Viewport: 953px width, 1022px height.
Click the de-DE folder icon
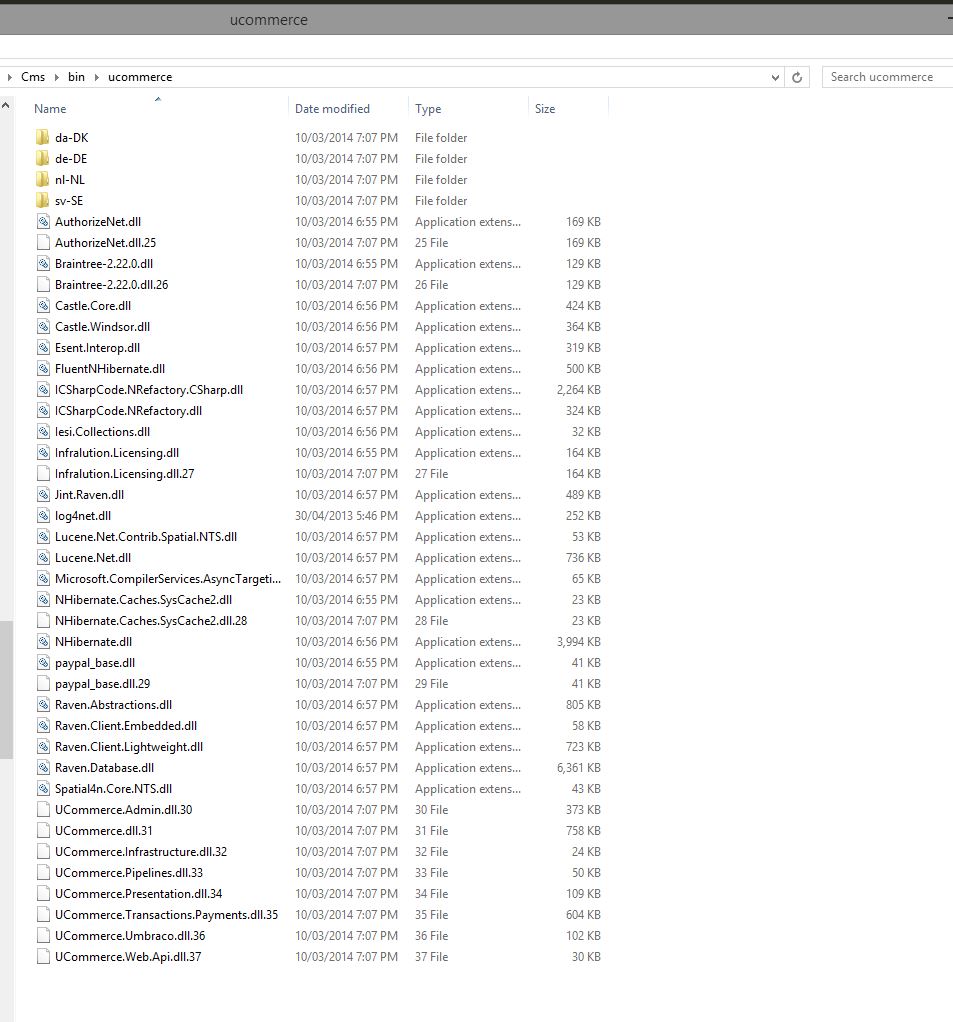point(42,158)
